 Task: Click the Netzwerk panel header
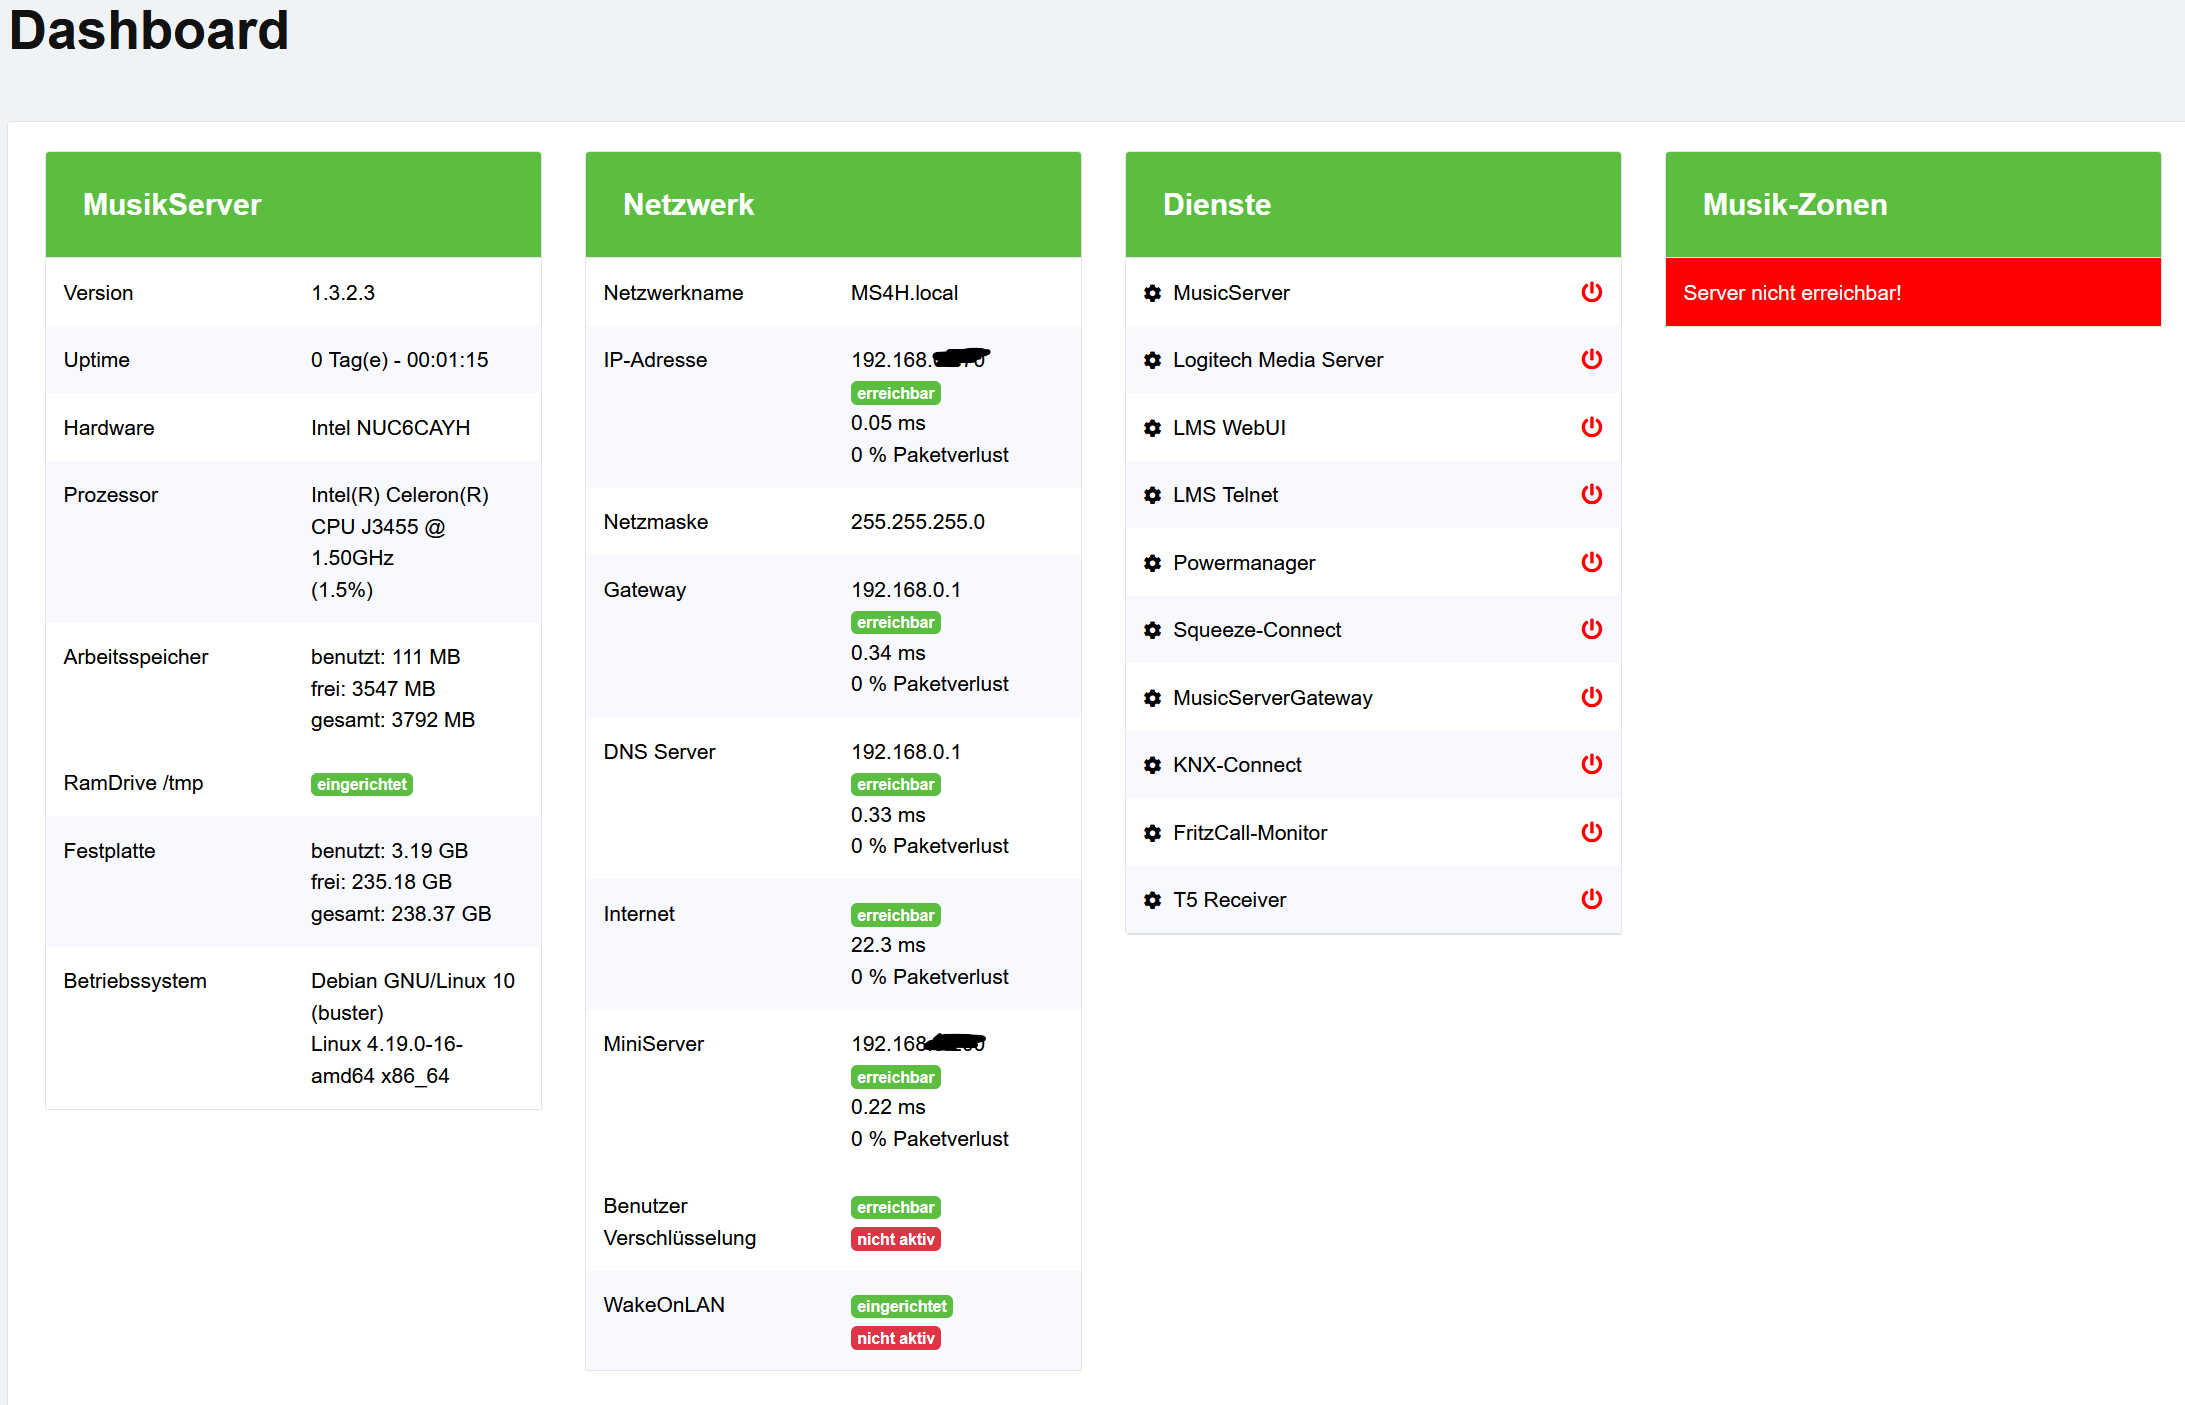(x=832, y=205)
